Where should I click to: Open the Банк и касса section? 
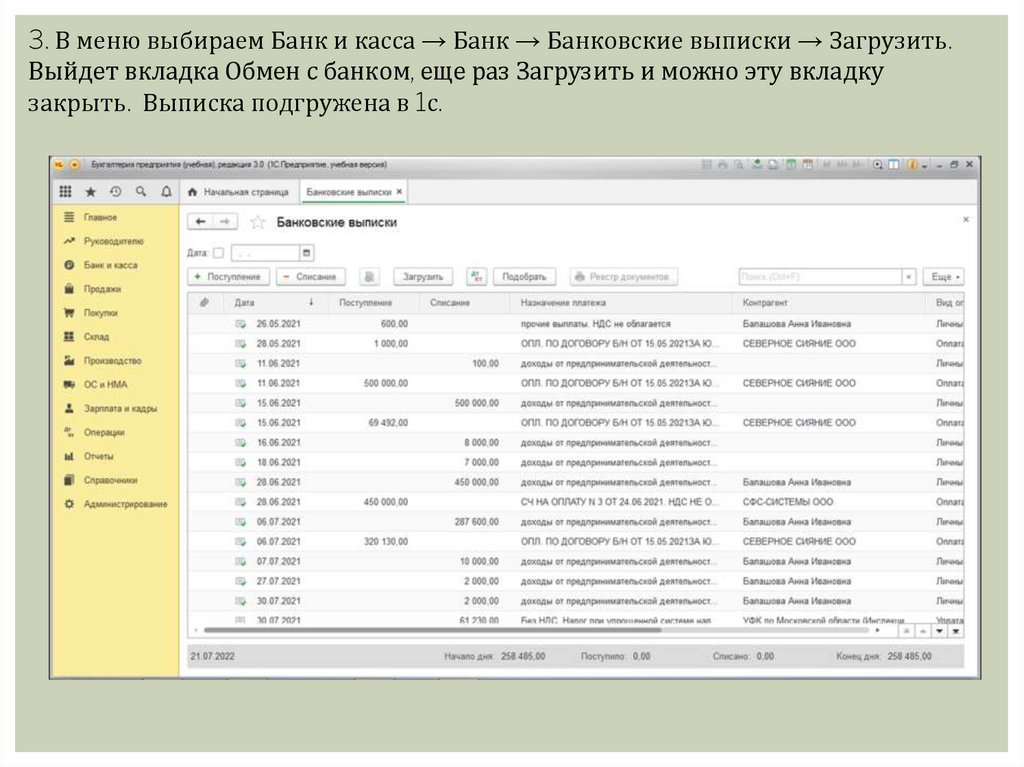(x=110, y=265)
